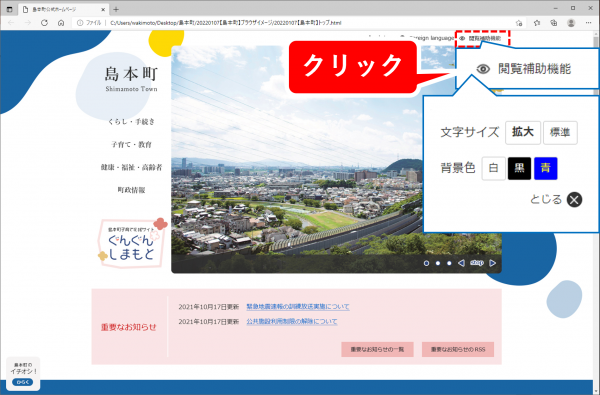This screenshot has width=600, height=395.
Task: Select the blue 青 background color
Action: coord(546,168)
